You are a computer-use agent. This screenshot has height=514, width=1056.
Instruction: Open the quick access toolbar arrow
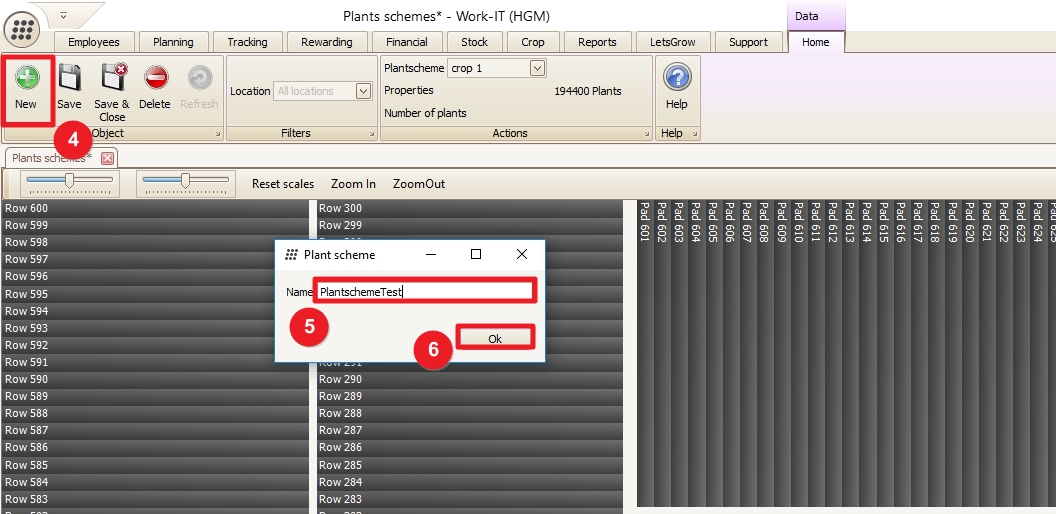point(63,15)
